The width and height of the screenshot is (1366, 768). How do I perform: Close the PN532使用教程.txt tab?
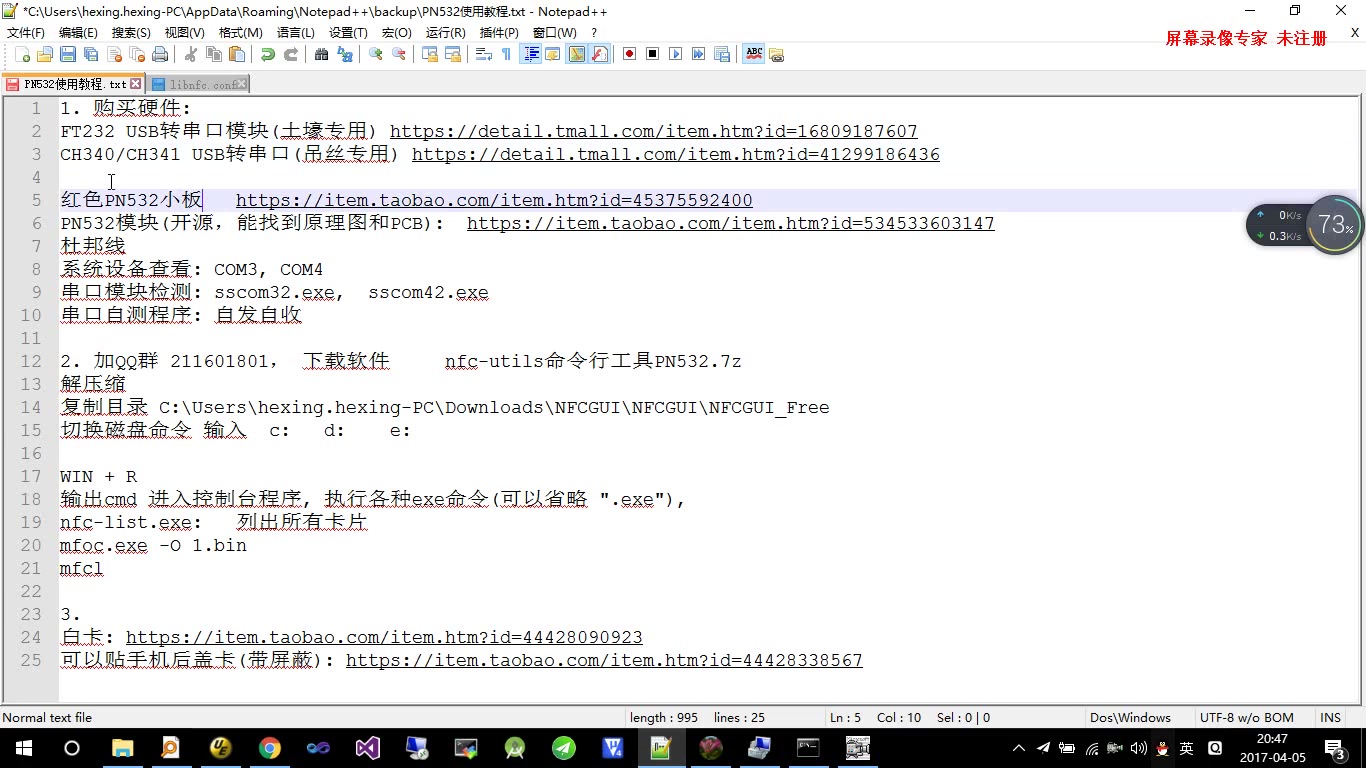(x=136, y=84)
